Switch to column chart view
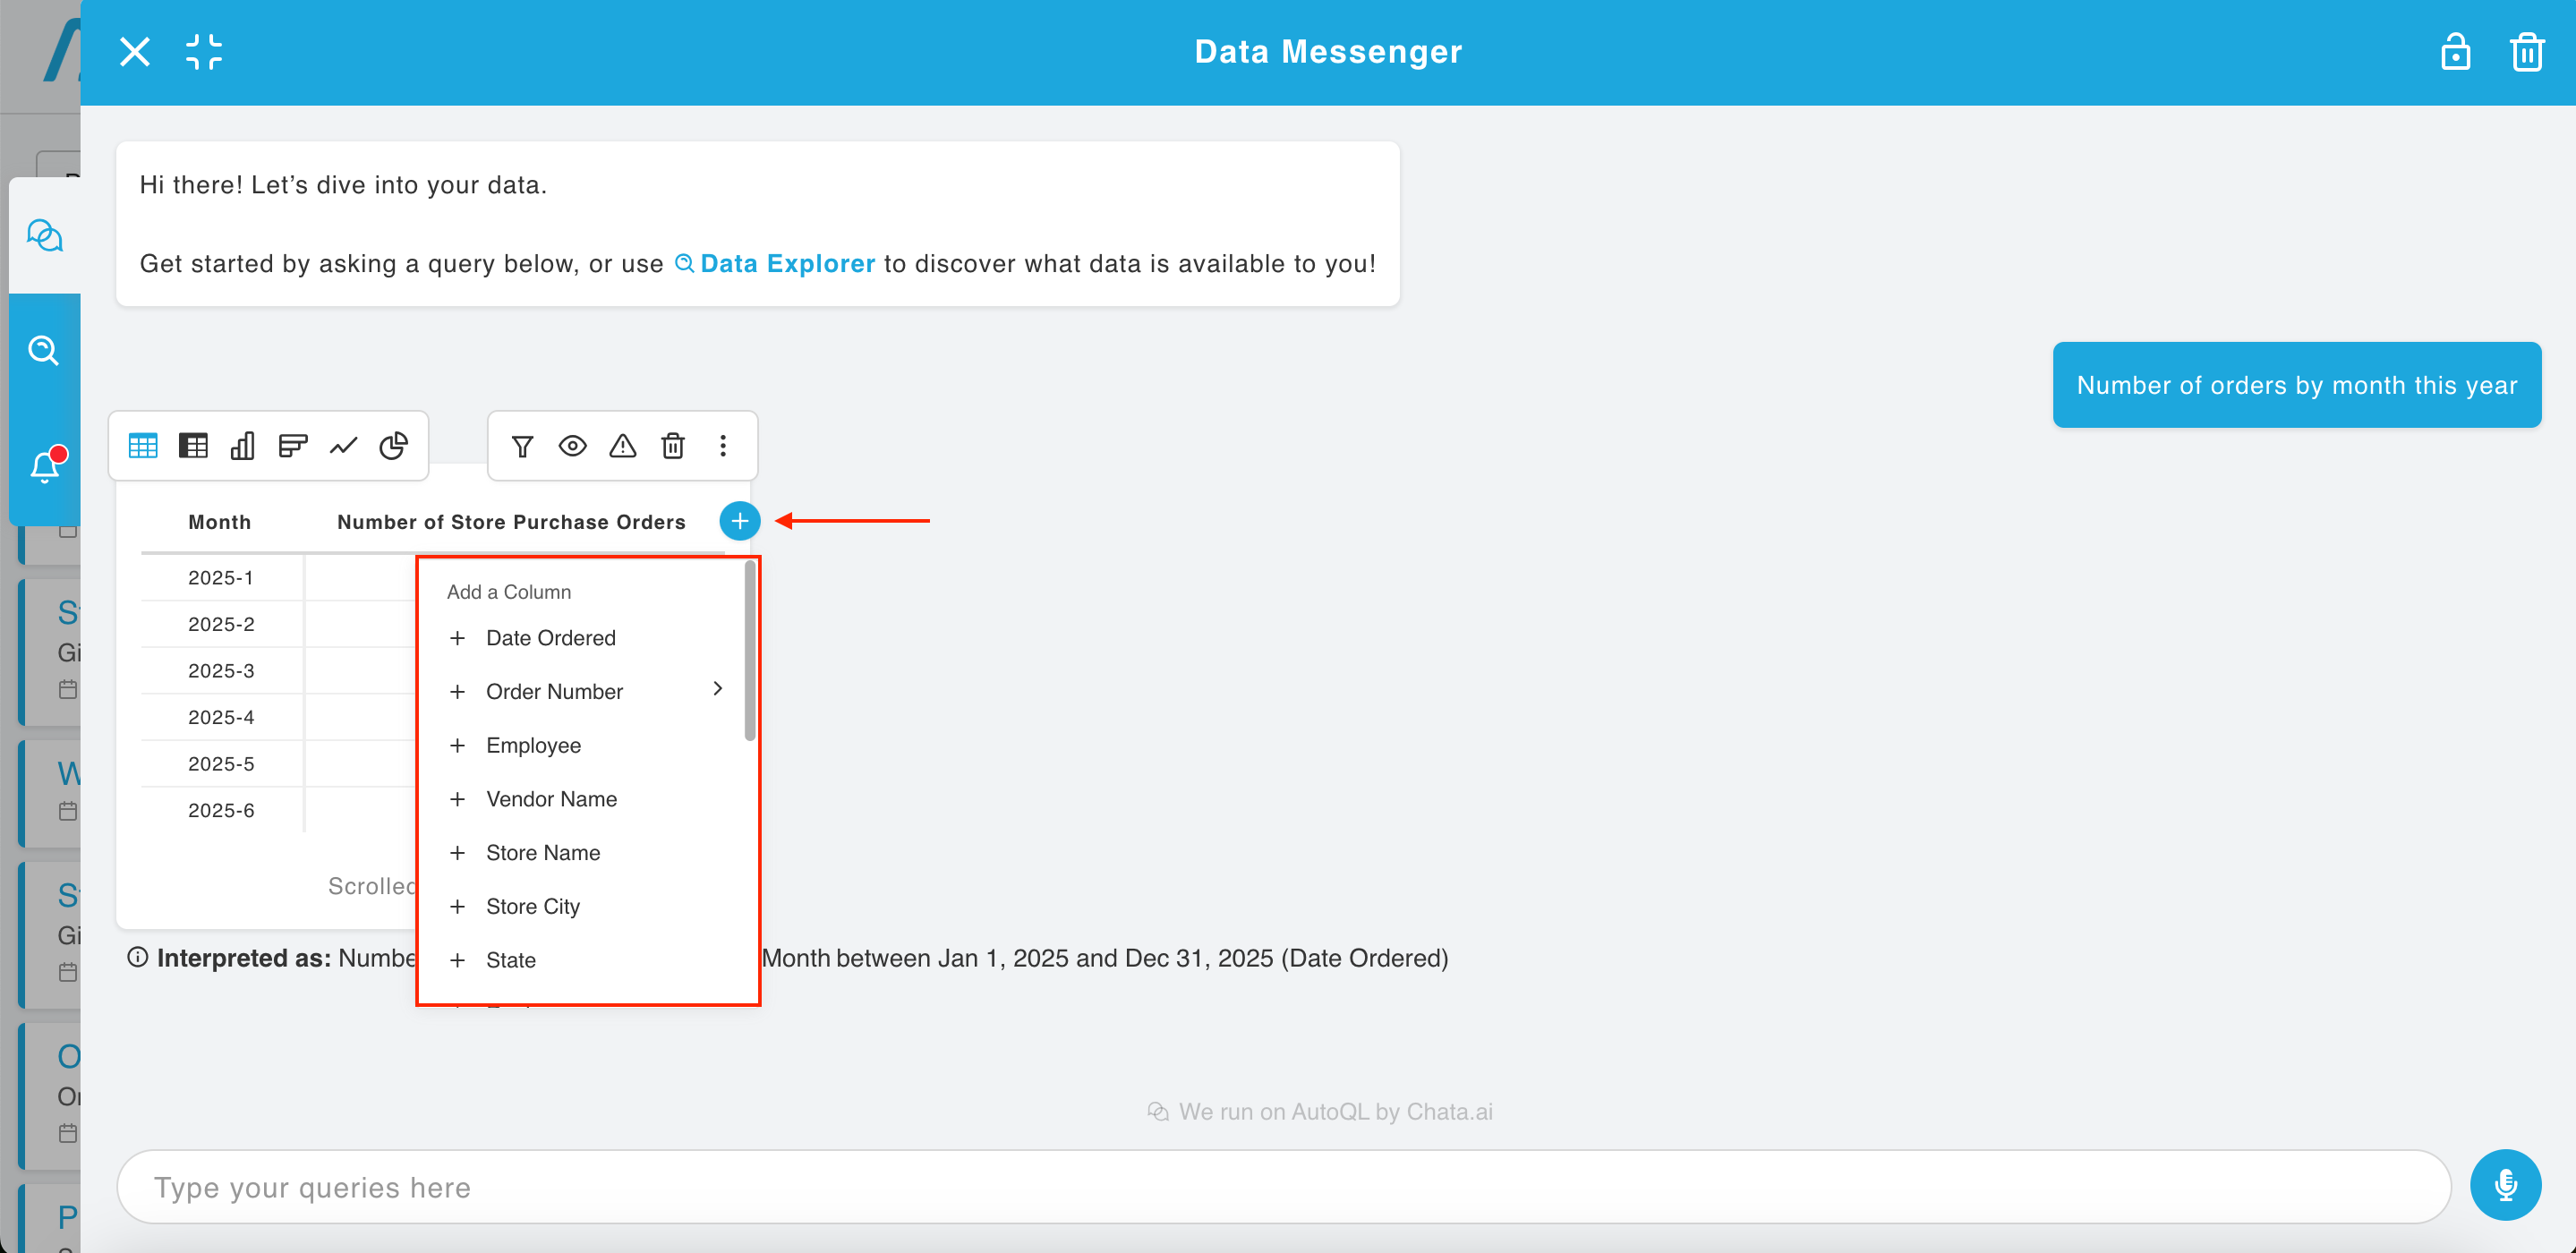 point(243,446)
